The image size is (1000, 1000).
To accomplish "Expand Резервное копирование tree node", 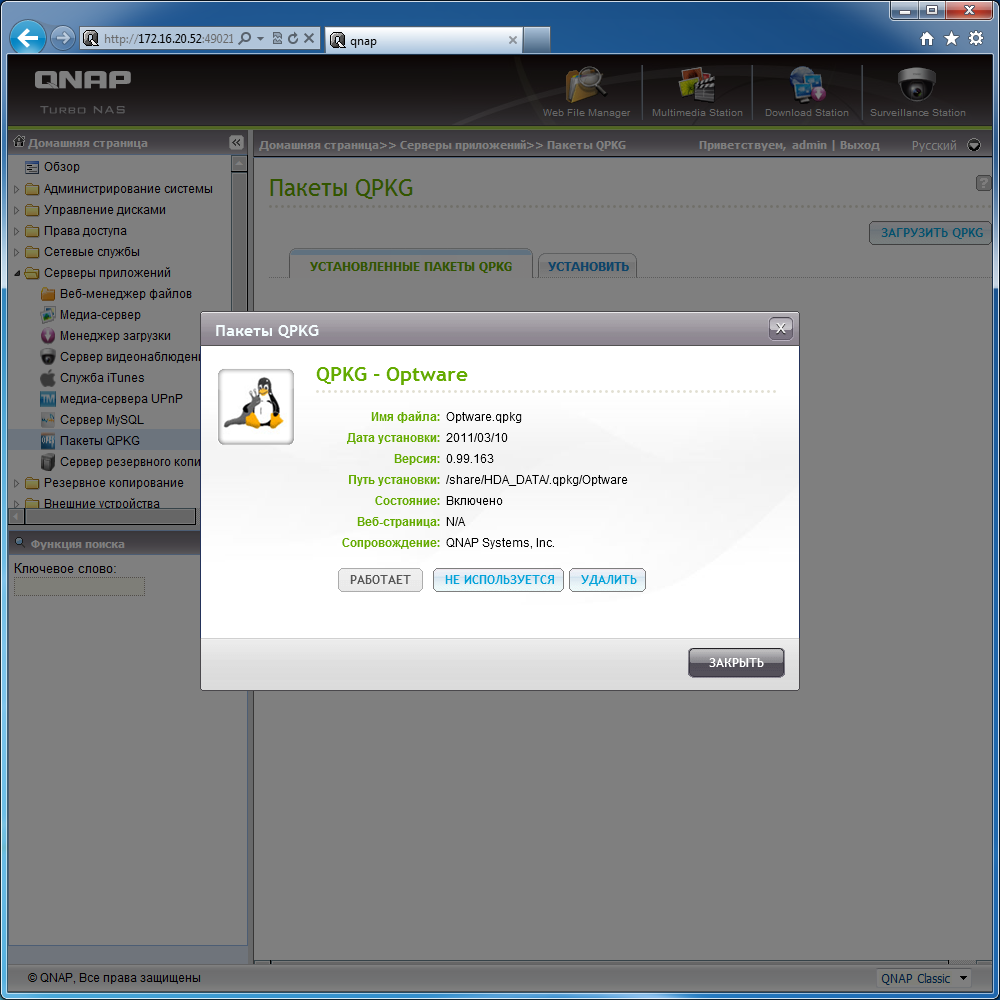I will pyautogui.click(x=17, y=483).
